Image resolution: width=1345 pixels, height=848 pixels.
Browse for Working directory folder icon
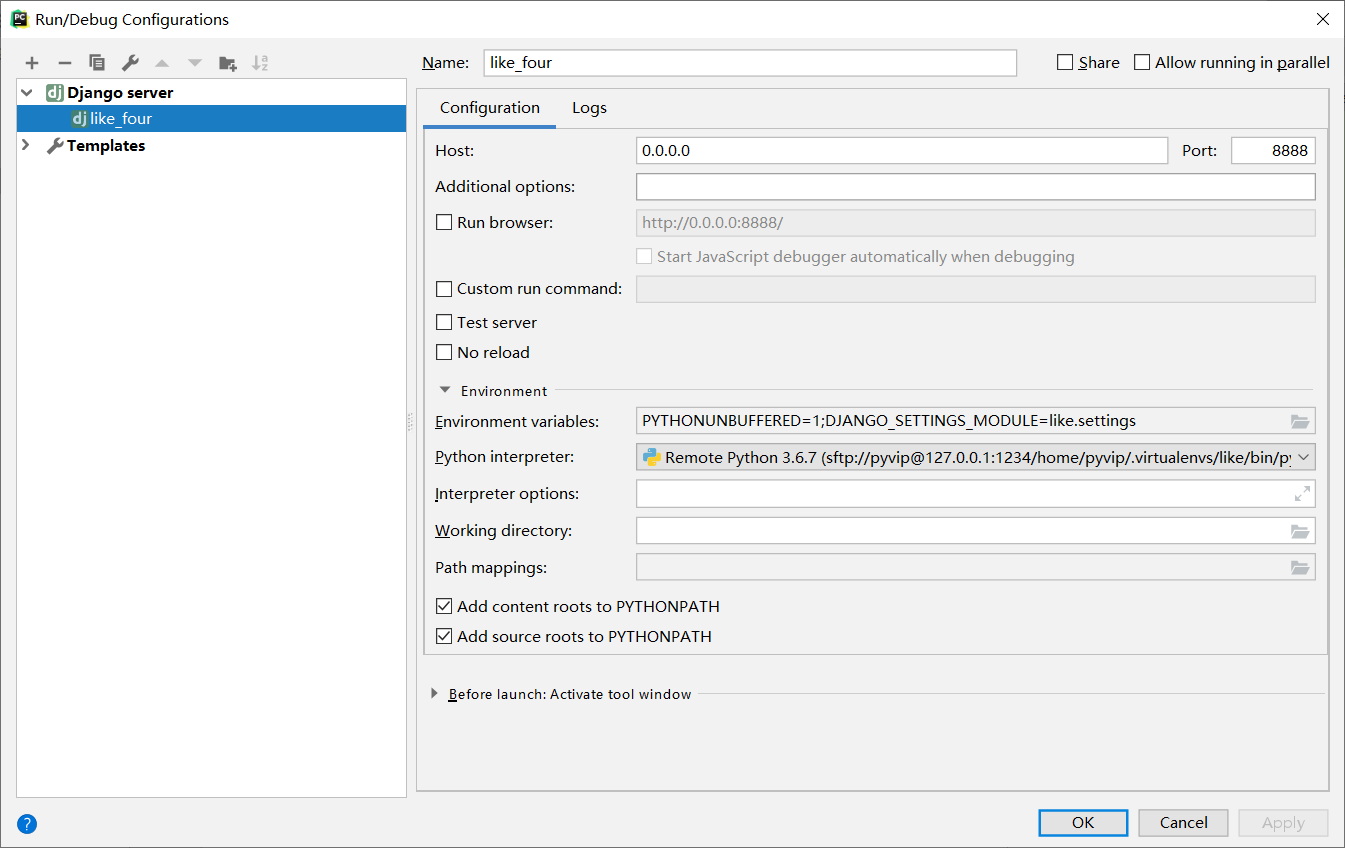1300,531
